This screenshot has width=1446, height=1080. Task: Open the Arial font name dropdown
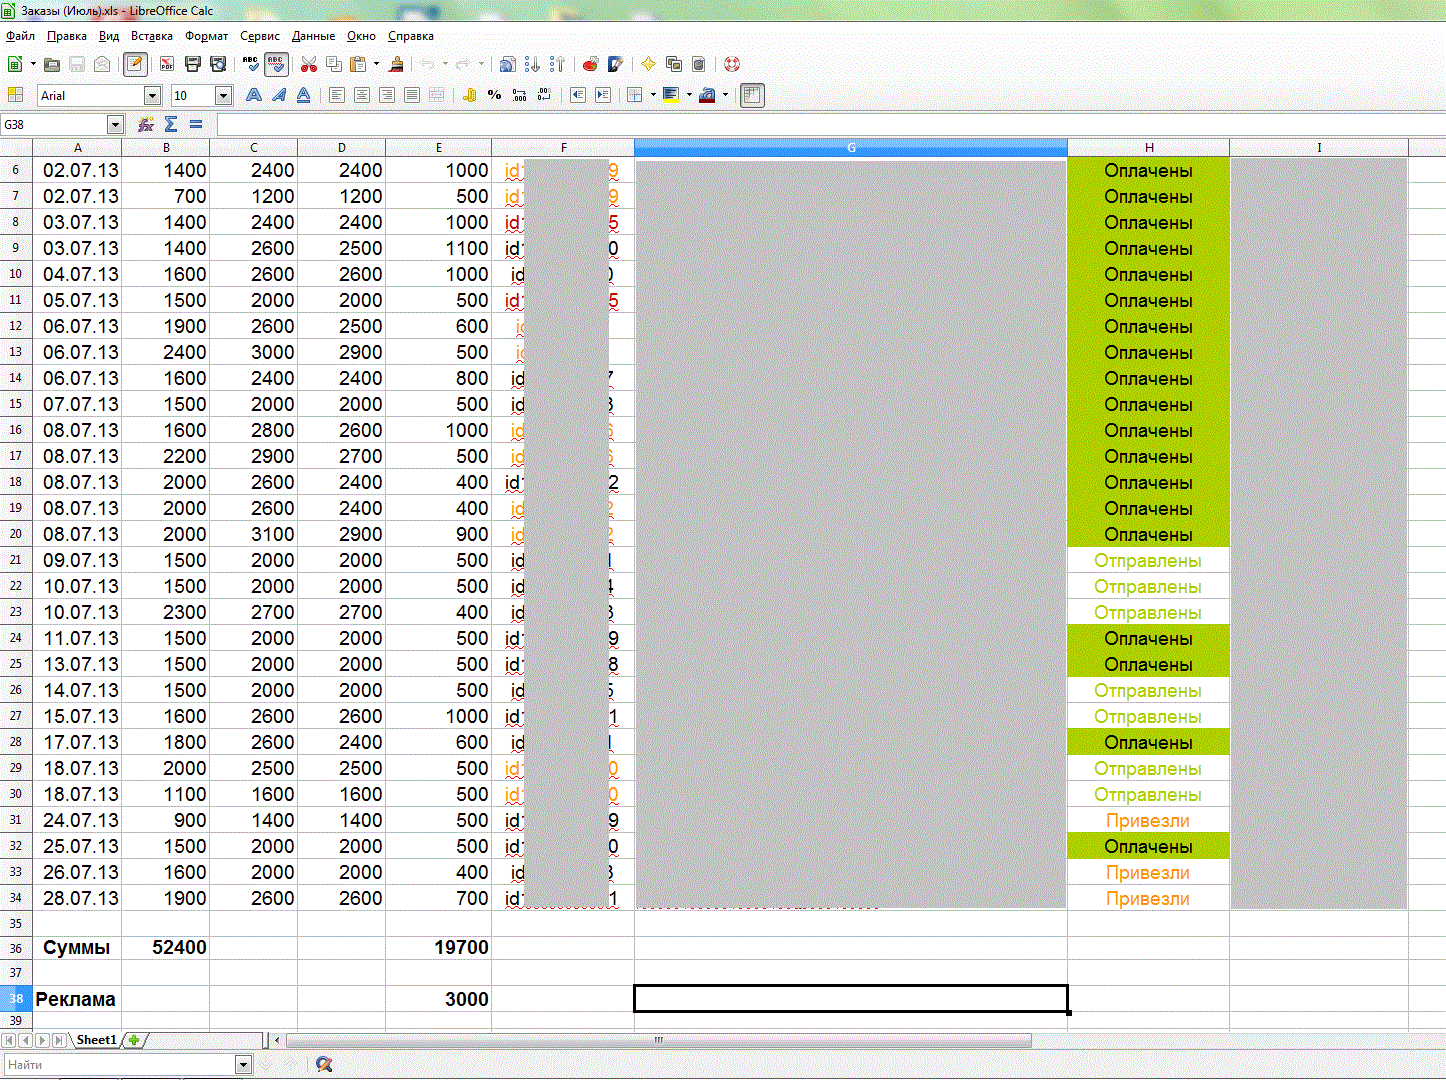pos(153,96)
